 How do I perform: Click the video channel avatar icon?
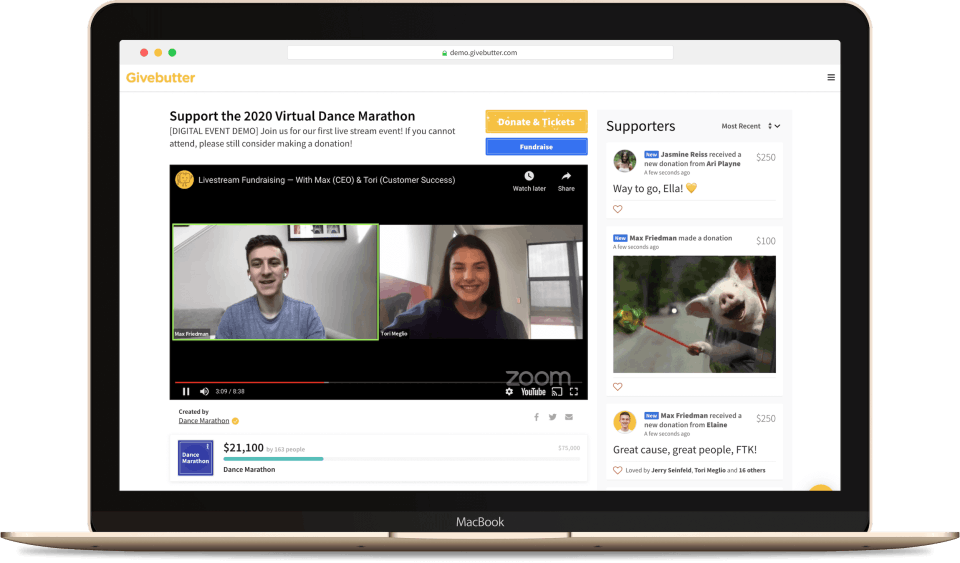tap(184, 180)
